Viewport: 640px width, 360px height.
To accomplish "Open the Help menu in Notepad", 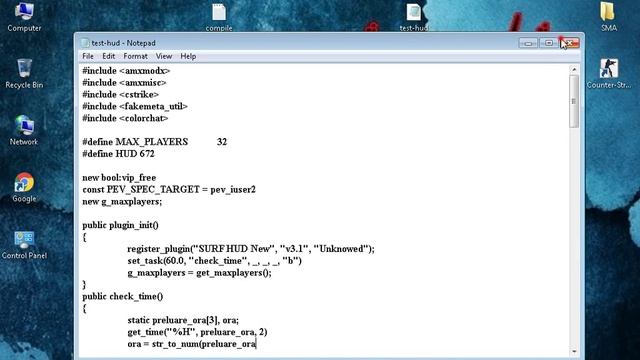I will click(x=188, y=56).
